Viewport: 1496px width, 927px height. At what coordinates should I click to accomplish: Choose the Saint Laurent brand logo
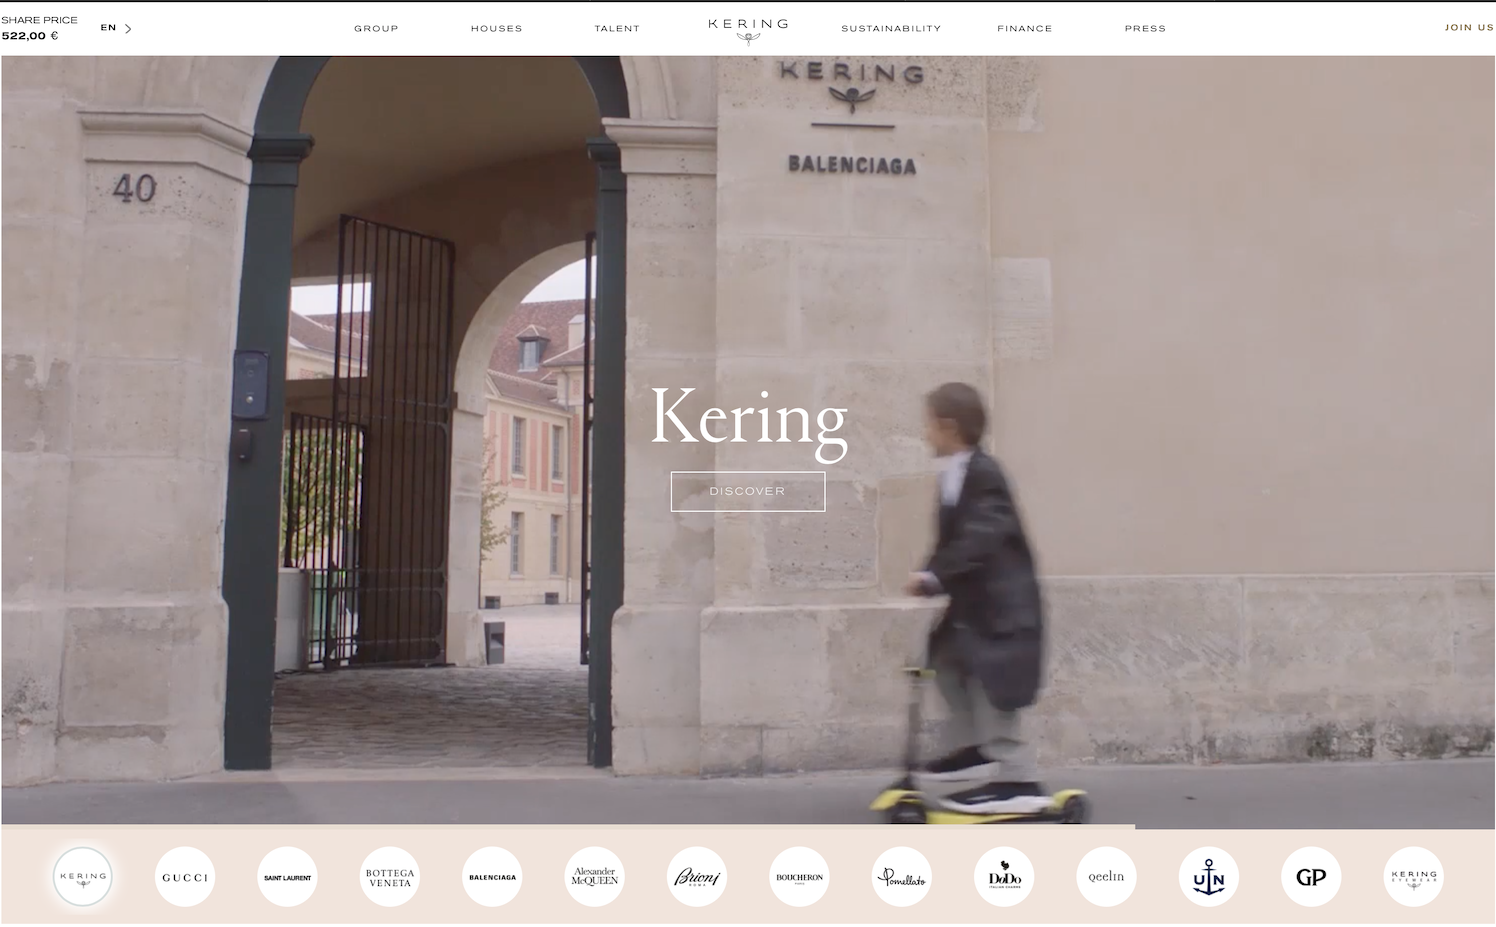[x=287, y=877]
